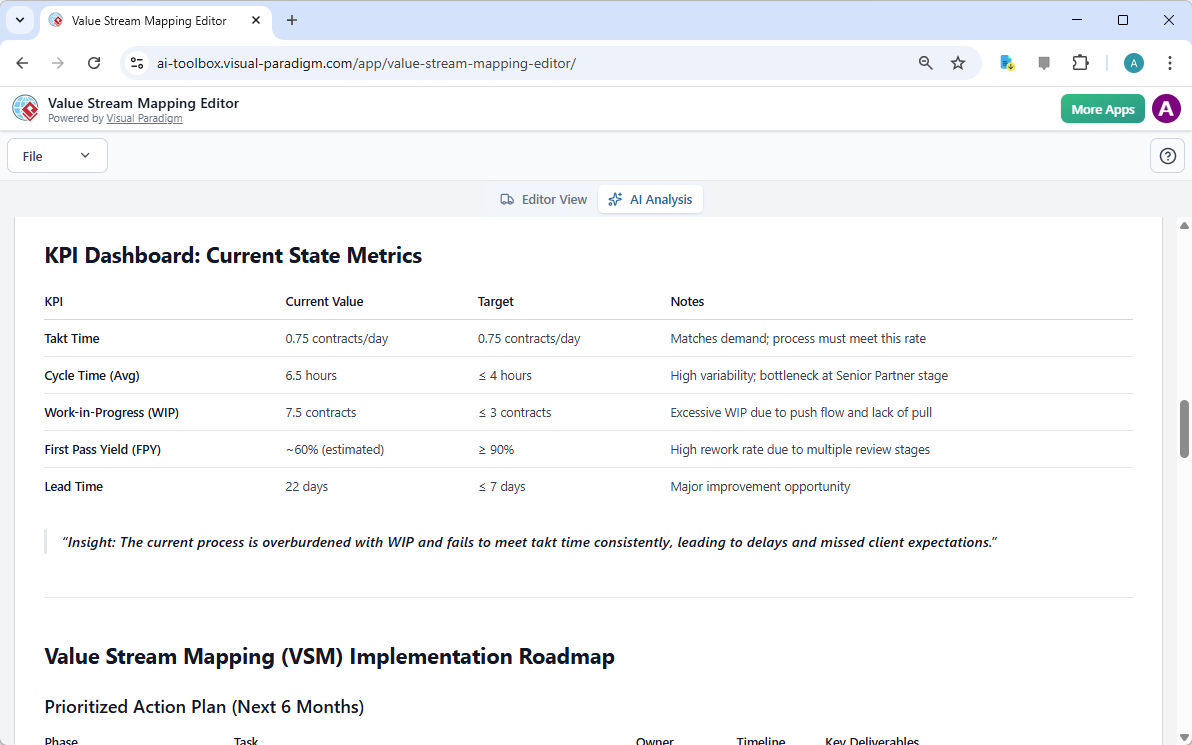Open the purple account avatar in the app header
The width and height of the screenshot is (1192, 745).
(1166, 108)
